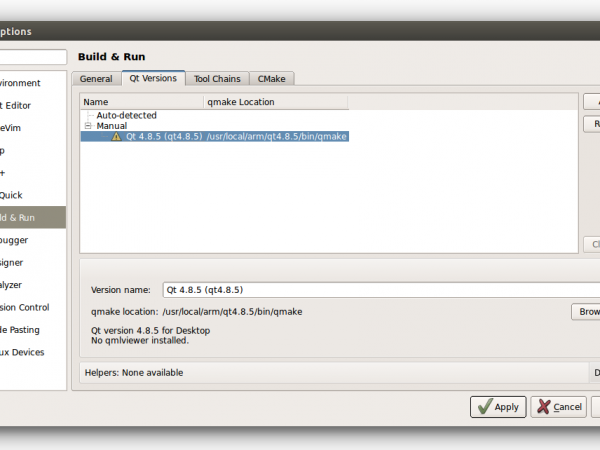Click the warning icon beside Qt 4.8.5
This screenshot has width=600, height=450.
coord(116,136)
